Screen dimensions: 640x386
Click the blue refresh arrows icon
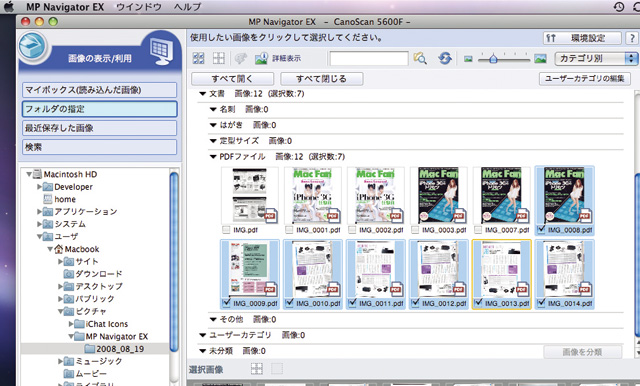tap(445, 58)
